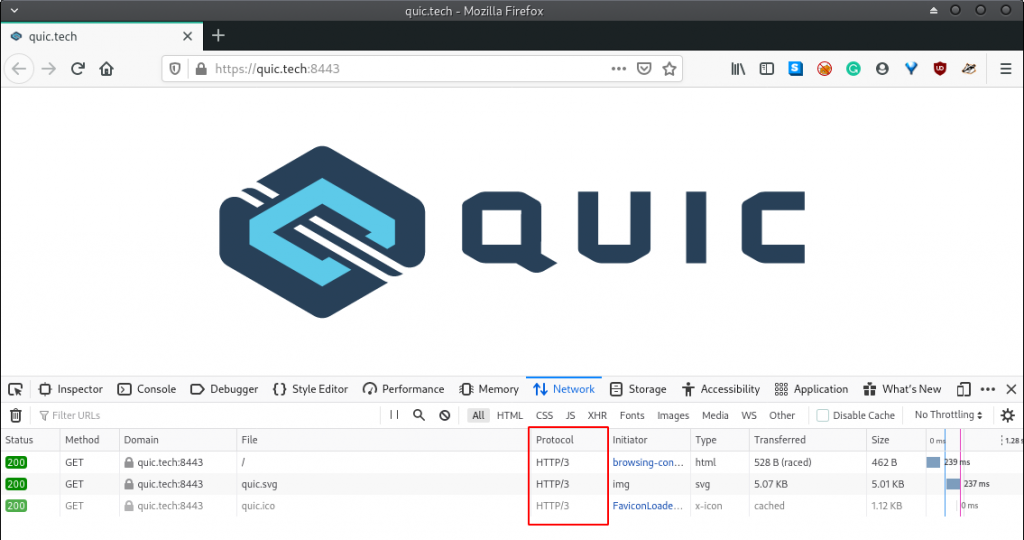Open the No Throttling dropdown
The height and width of the screenshot is (540, 1024).
(948, 415)
